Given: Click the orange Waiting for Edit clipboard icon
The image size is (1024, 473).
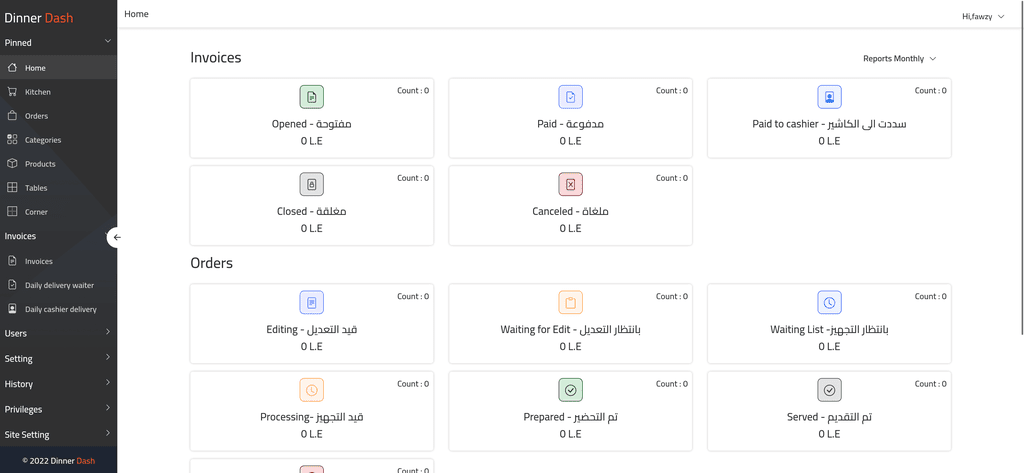Looking at the screenshot, I should pos(570,302).
